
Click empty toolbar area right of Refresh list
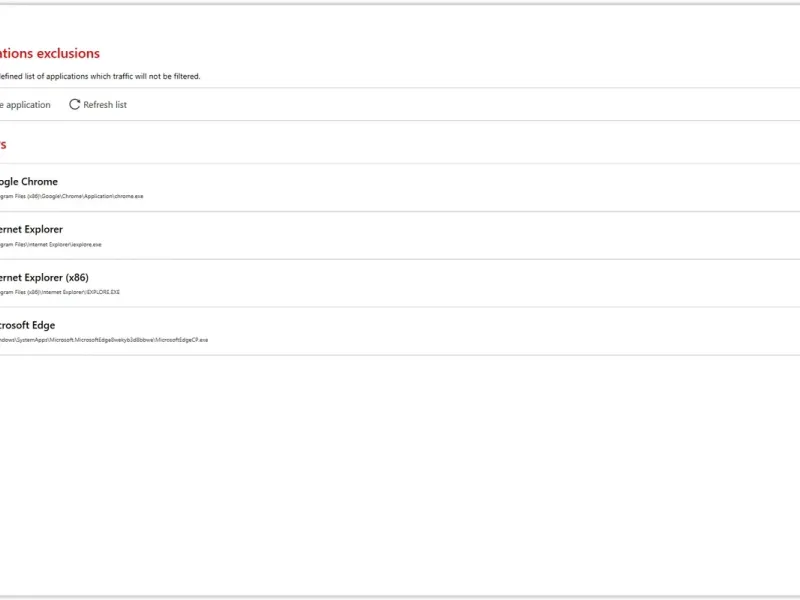[459, 105]
